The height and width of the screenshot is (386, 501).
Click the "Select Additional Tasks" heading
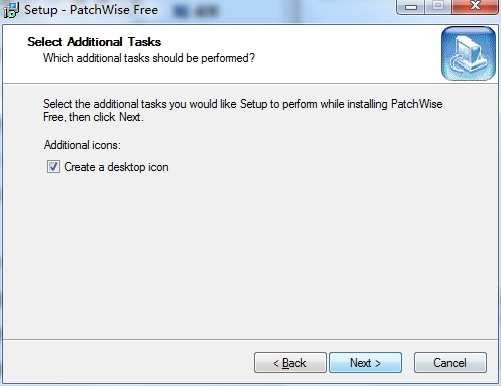pyautogui.click(x=94, y=42)
